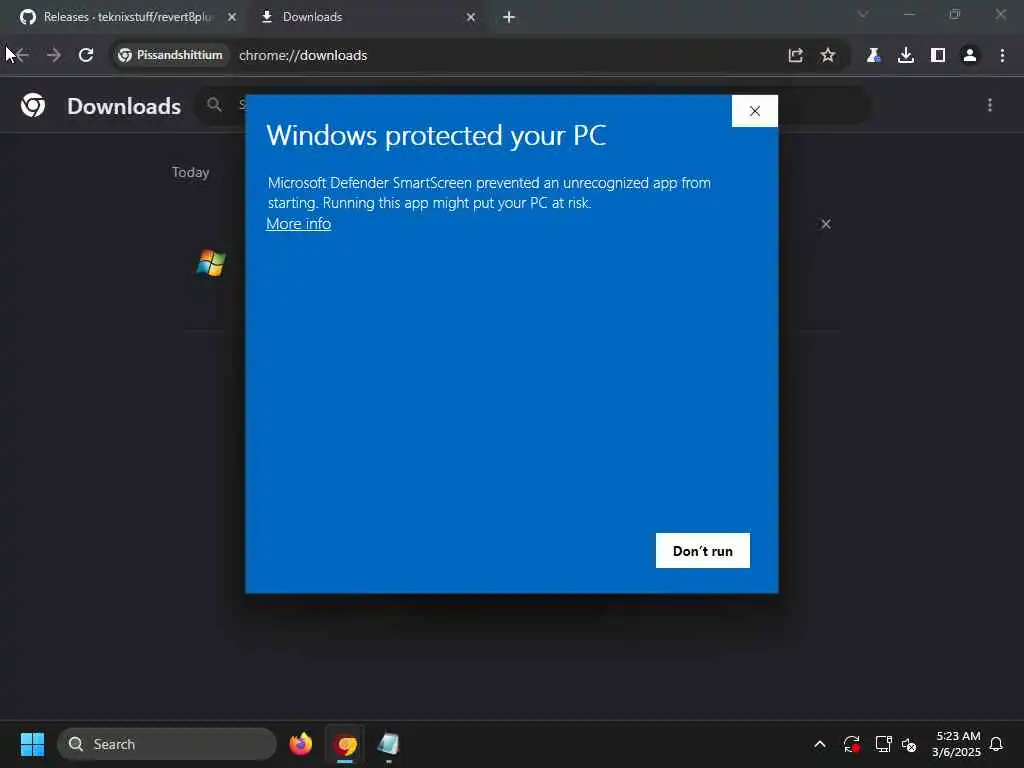
Task: Click the muted volume tray icon
Action: pos(909,744)
